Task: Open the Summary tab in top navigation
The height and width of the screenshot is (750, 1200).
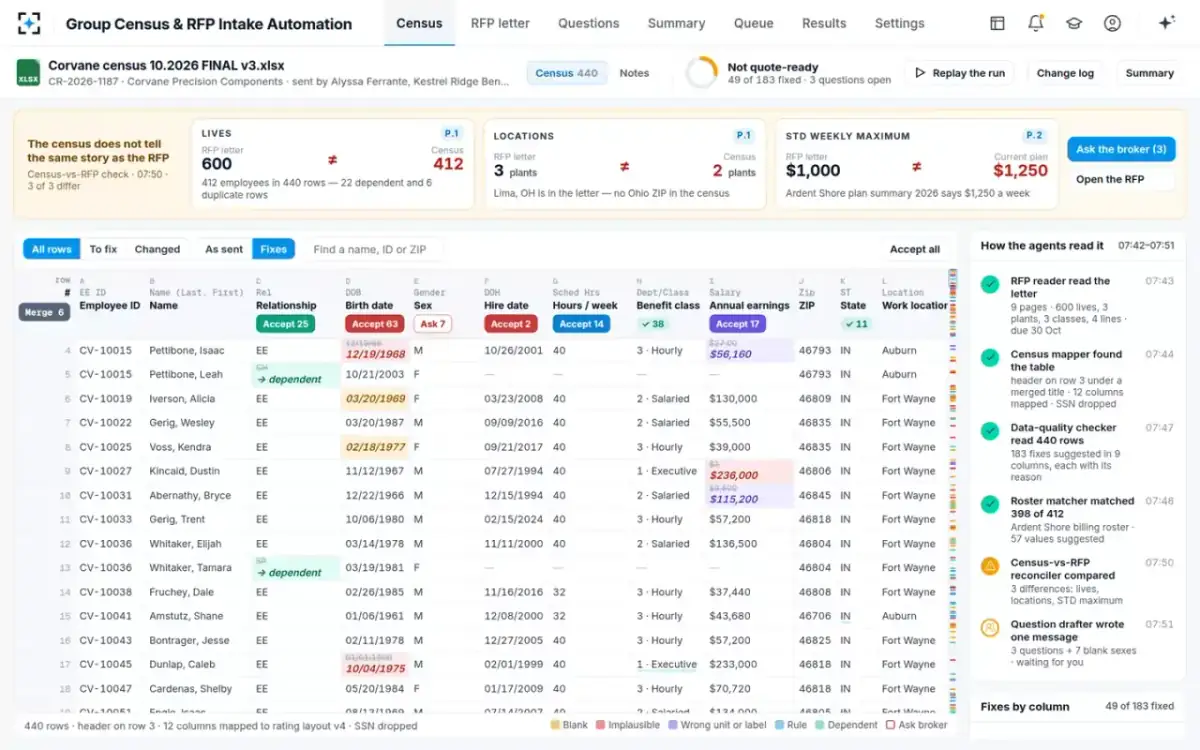Action: 676,23
